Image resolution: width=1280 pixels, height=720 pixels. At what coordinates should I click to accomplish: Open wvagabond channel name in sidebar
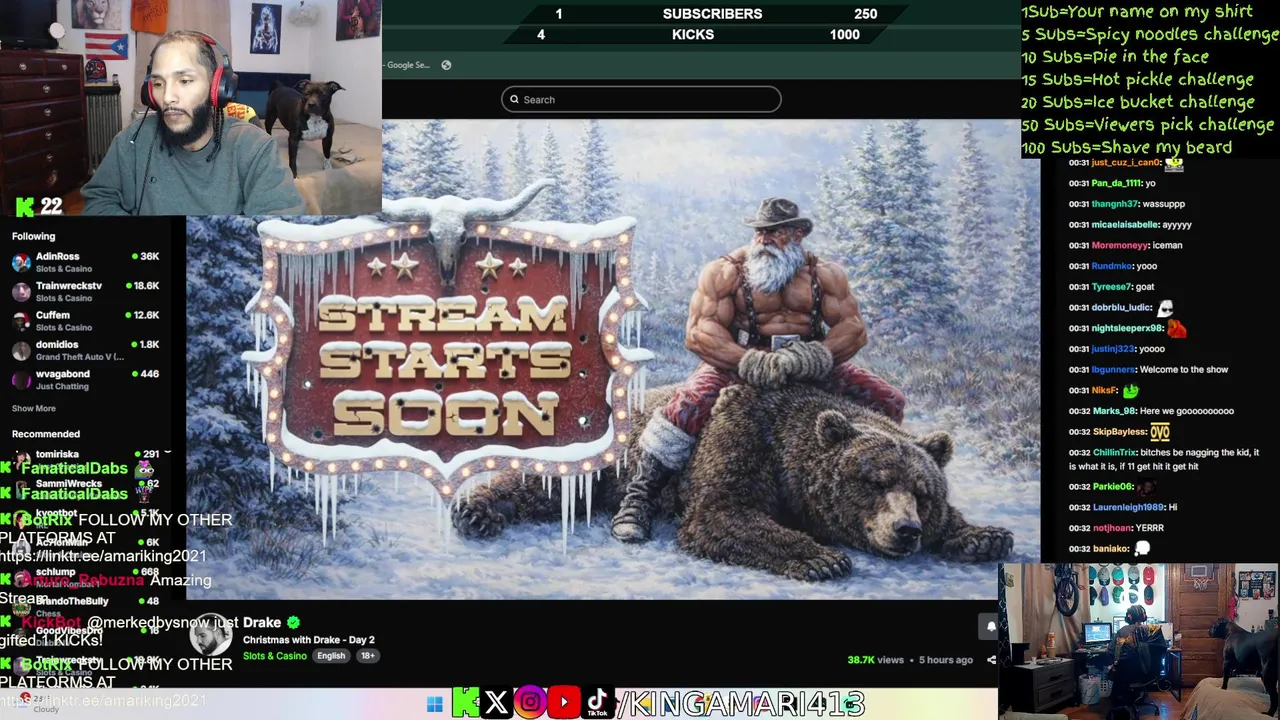tap(63, 374)
